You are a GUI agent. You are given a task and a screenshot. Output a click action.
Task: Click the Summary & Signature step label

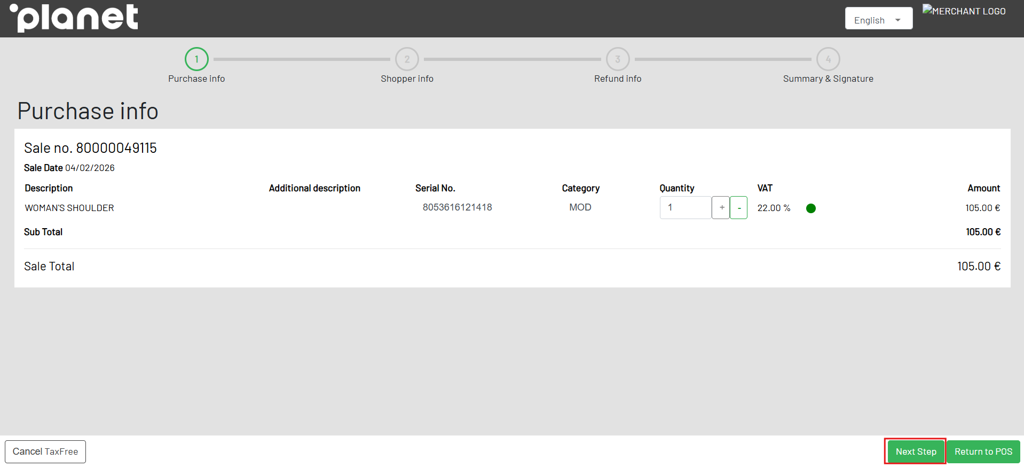[828, 78]
